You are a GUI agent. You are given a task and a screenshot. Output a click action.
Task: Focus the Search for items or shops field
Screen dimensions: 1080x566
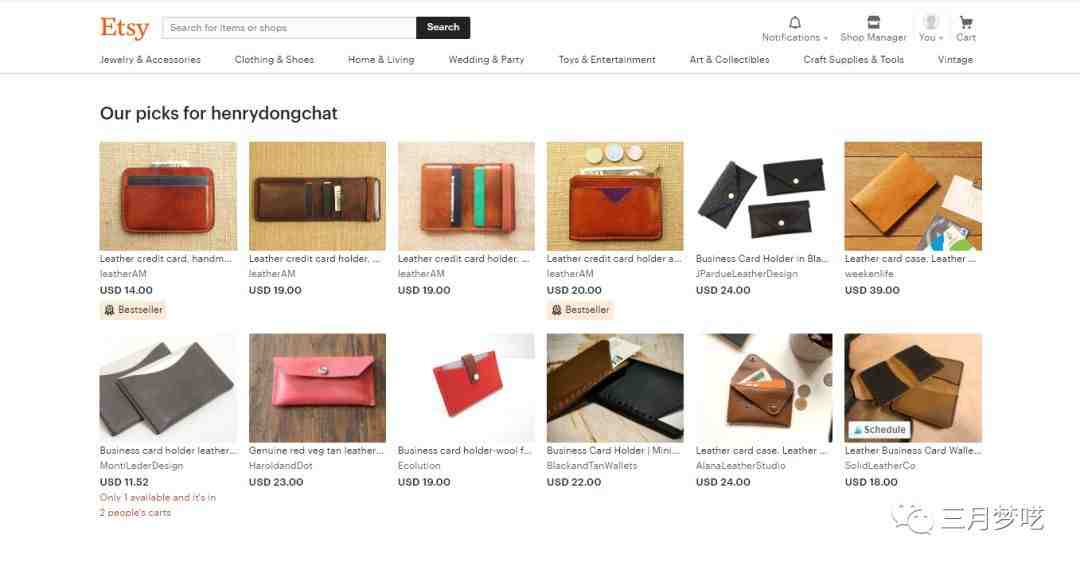(289, 28)
